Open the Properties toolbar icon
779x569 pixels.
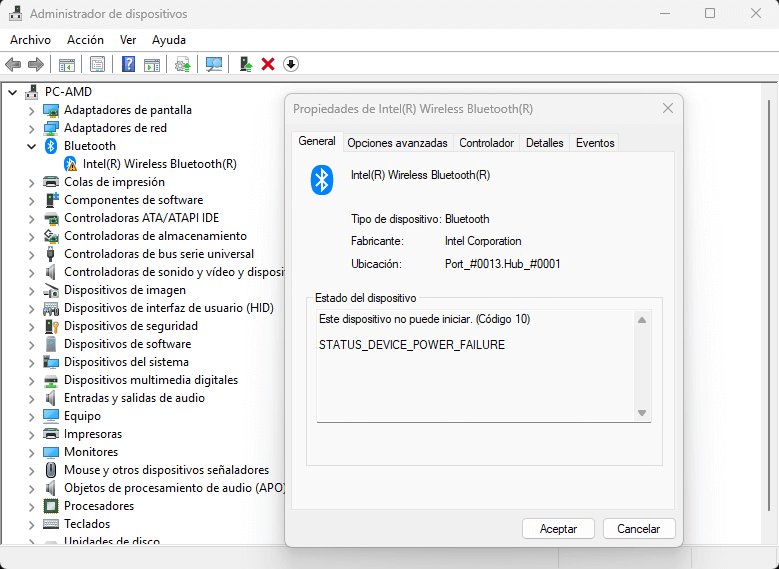(97, 64)
